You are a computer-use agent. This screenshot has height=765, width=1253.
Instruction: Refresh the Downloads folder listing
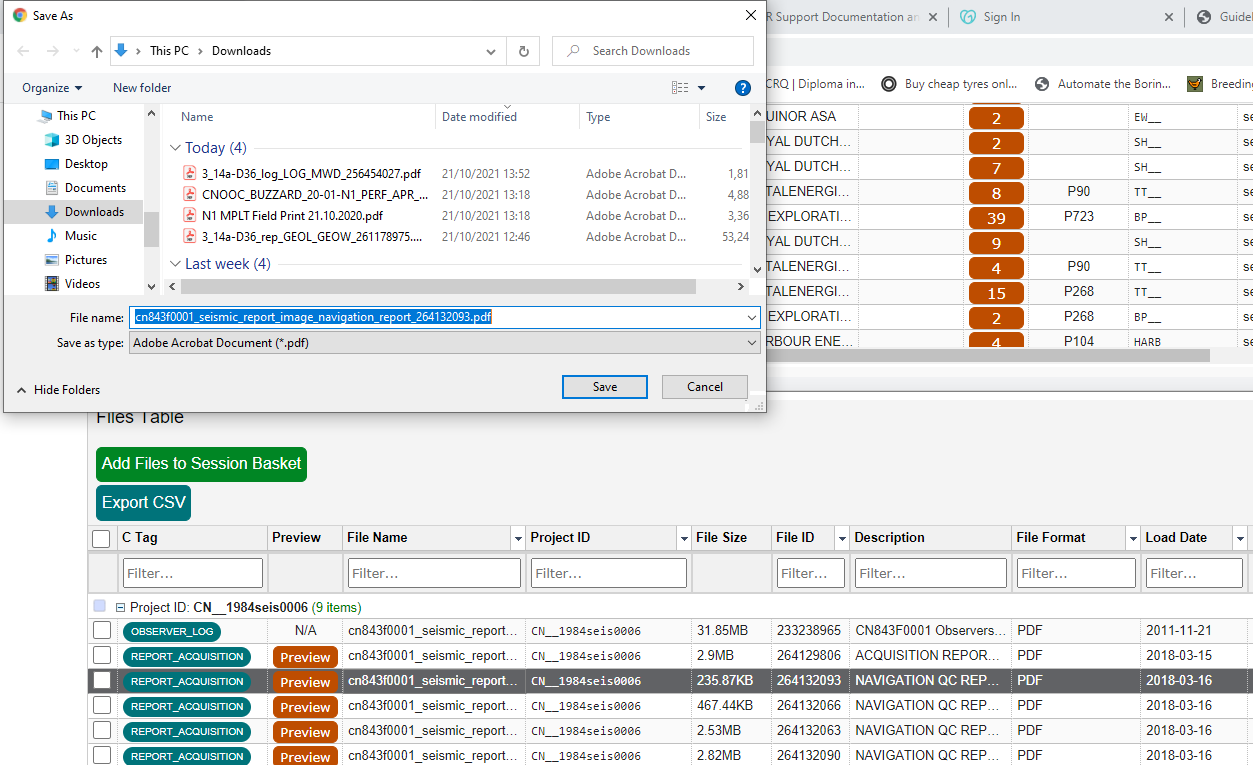[523, 51]
